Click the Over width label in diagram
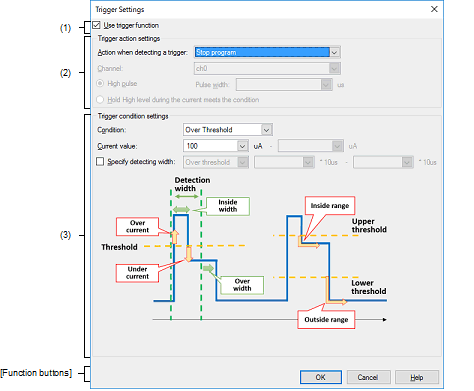The height and width of the screenshot is (391, 474). click(242, 285)
